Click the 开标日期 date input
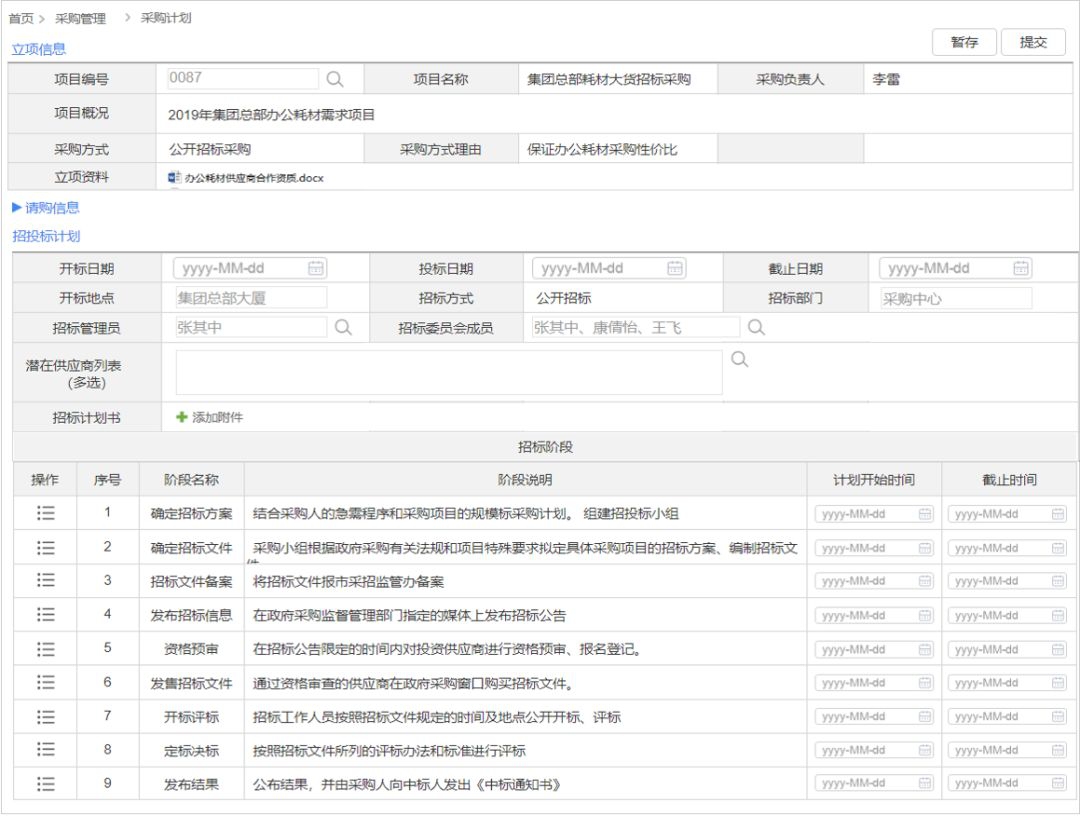The width and height of the screenshot is (1080, 816). pos(250,268)
